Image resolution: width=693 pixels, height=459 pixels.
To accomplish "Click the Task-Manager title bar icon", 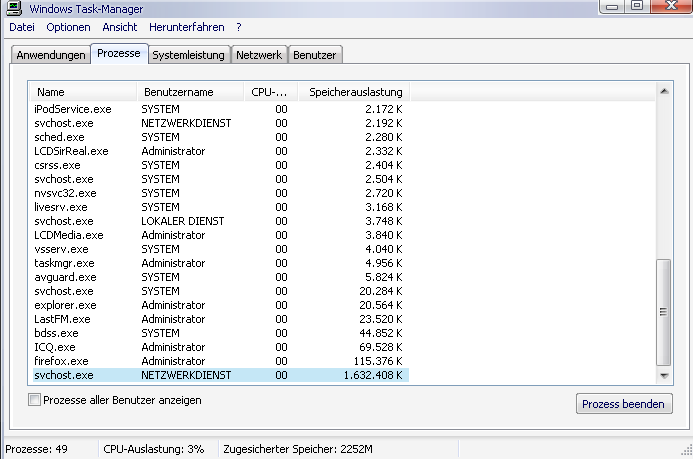I will 14,8.
